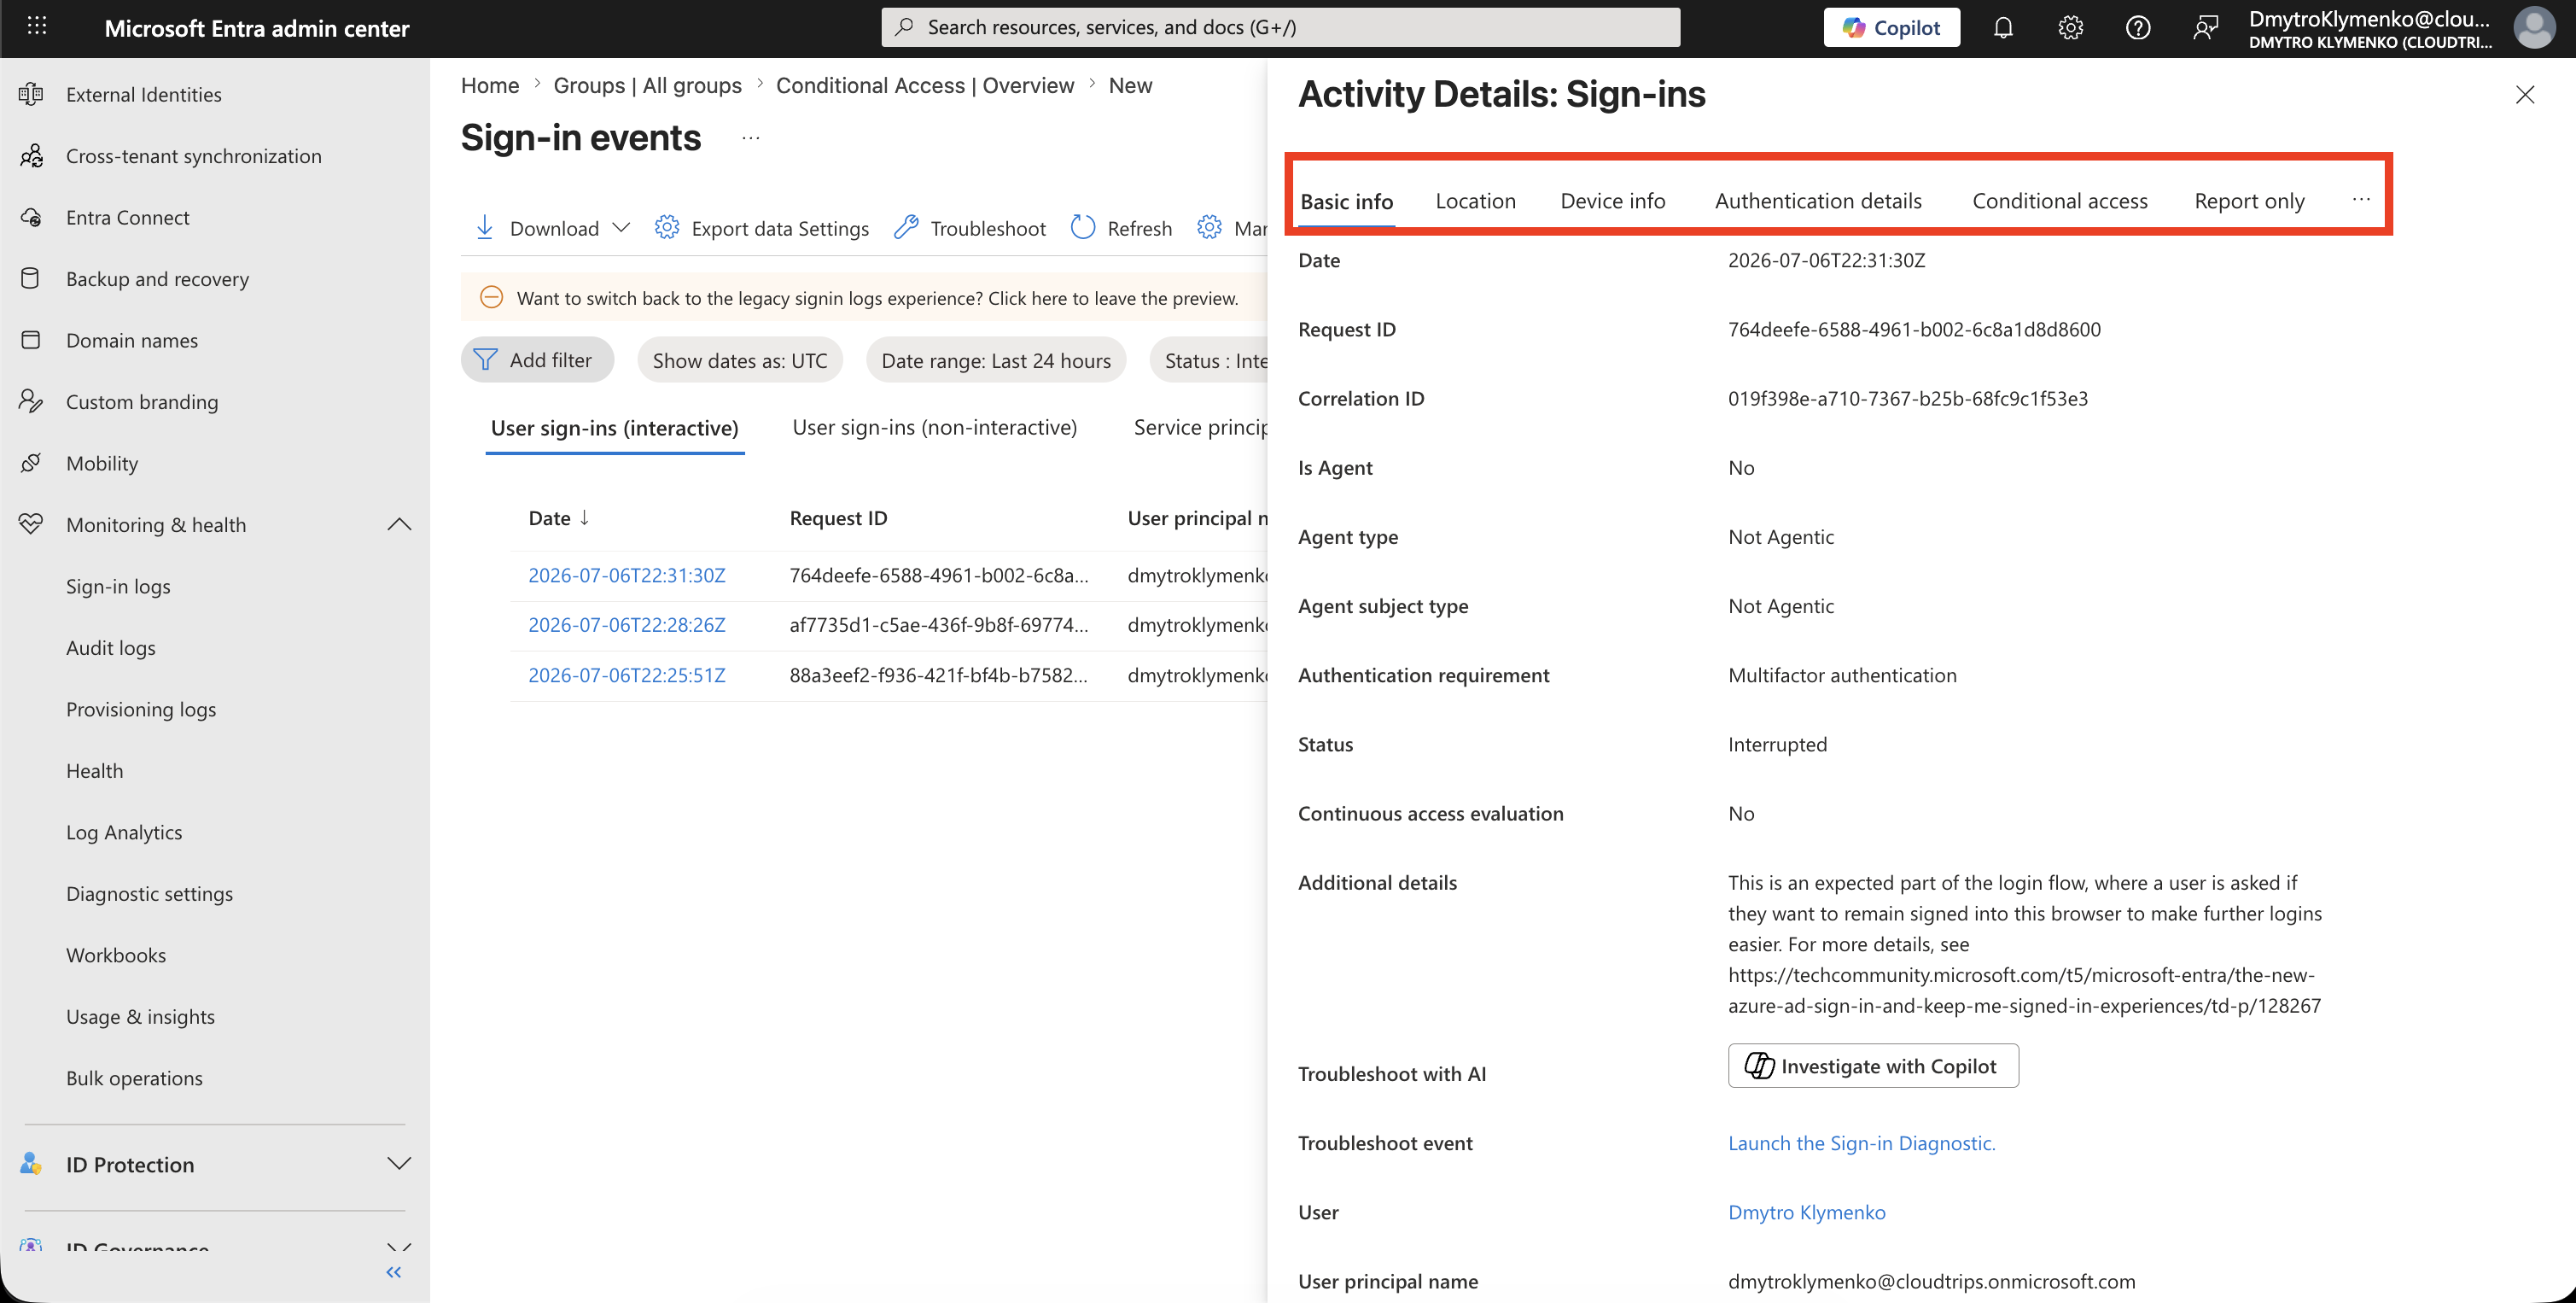Switch to the Device info tab
The image size is (2576, 1303).
point(1613,201)
